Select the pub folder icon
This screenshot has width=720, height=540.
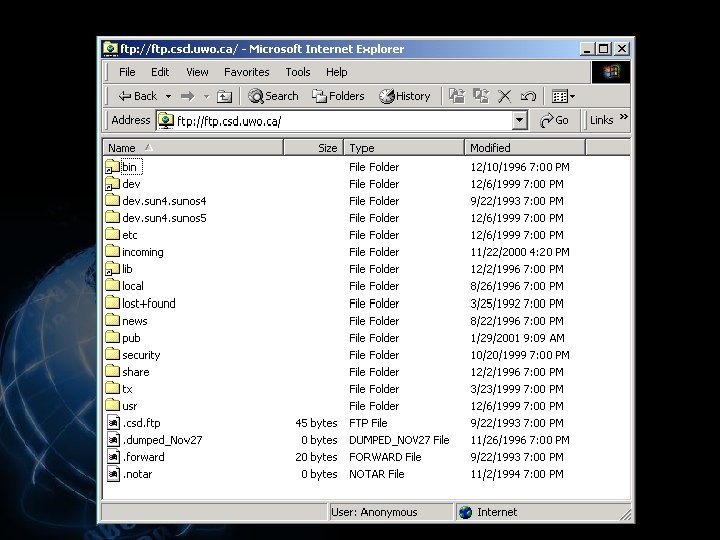pyautogui.click(x=112, y=338)
